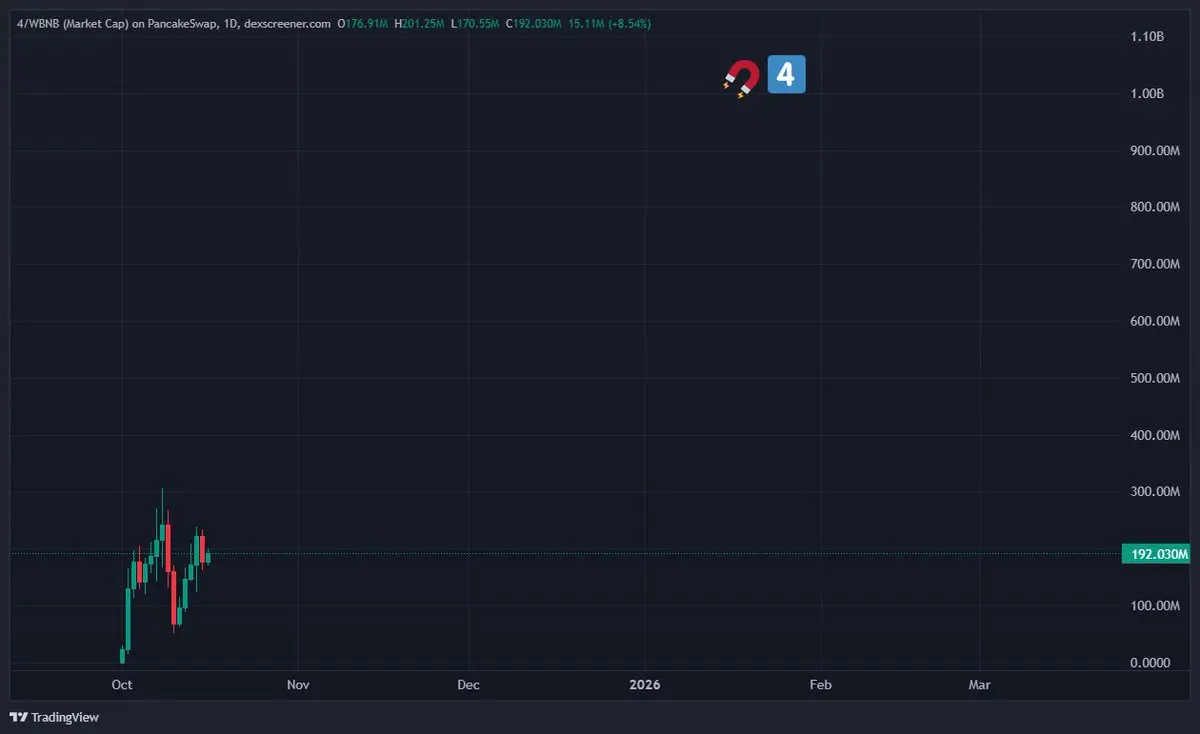The image size is (1200, 734).
Task: Click the Nov label on time axis
Action: pyautogui.click(x=297, y=685)
